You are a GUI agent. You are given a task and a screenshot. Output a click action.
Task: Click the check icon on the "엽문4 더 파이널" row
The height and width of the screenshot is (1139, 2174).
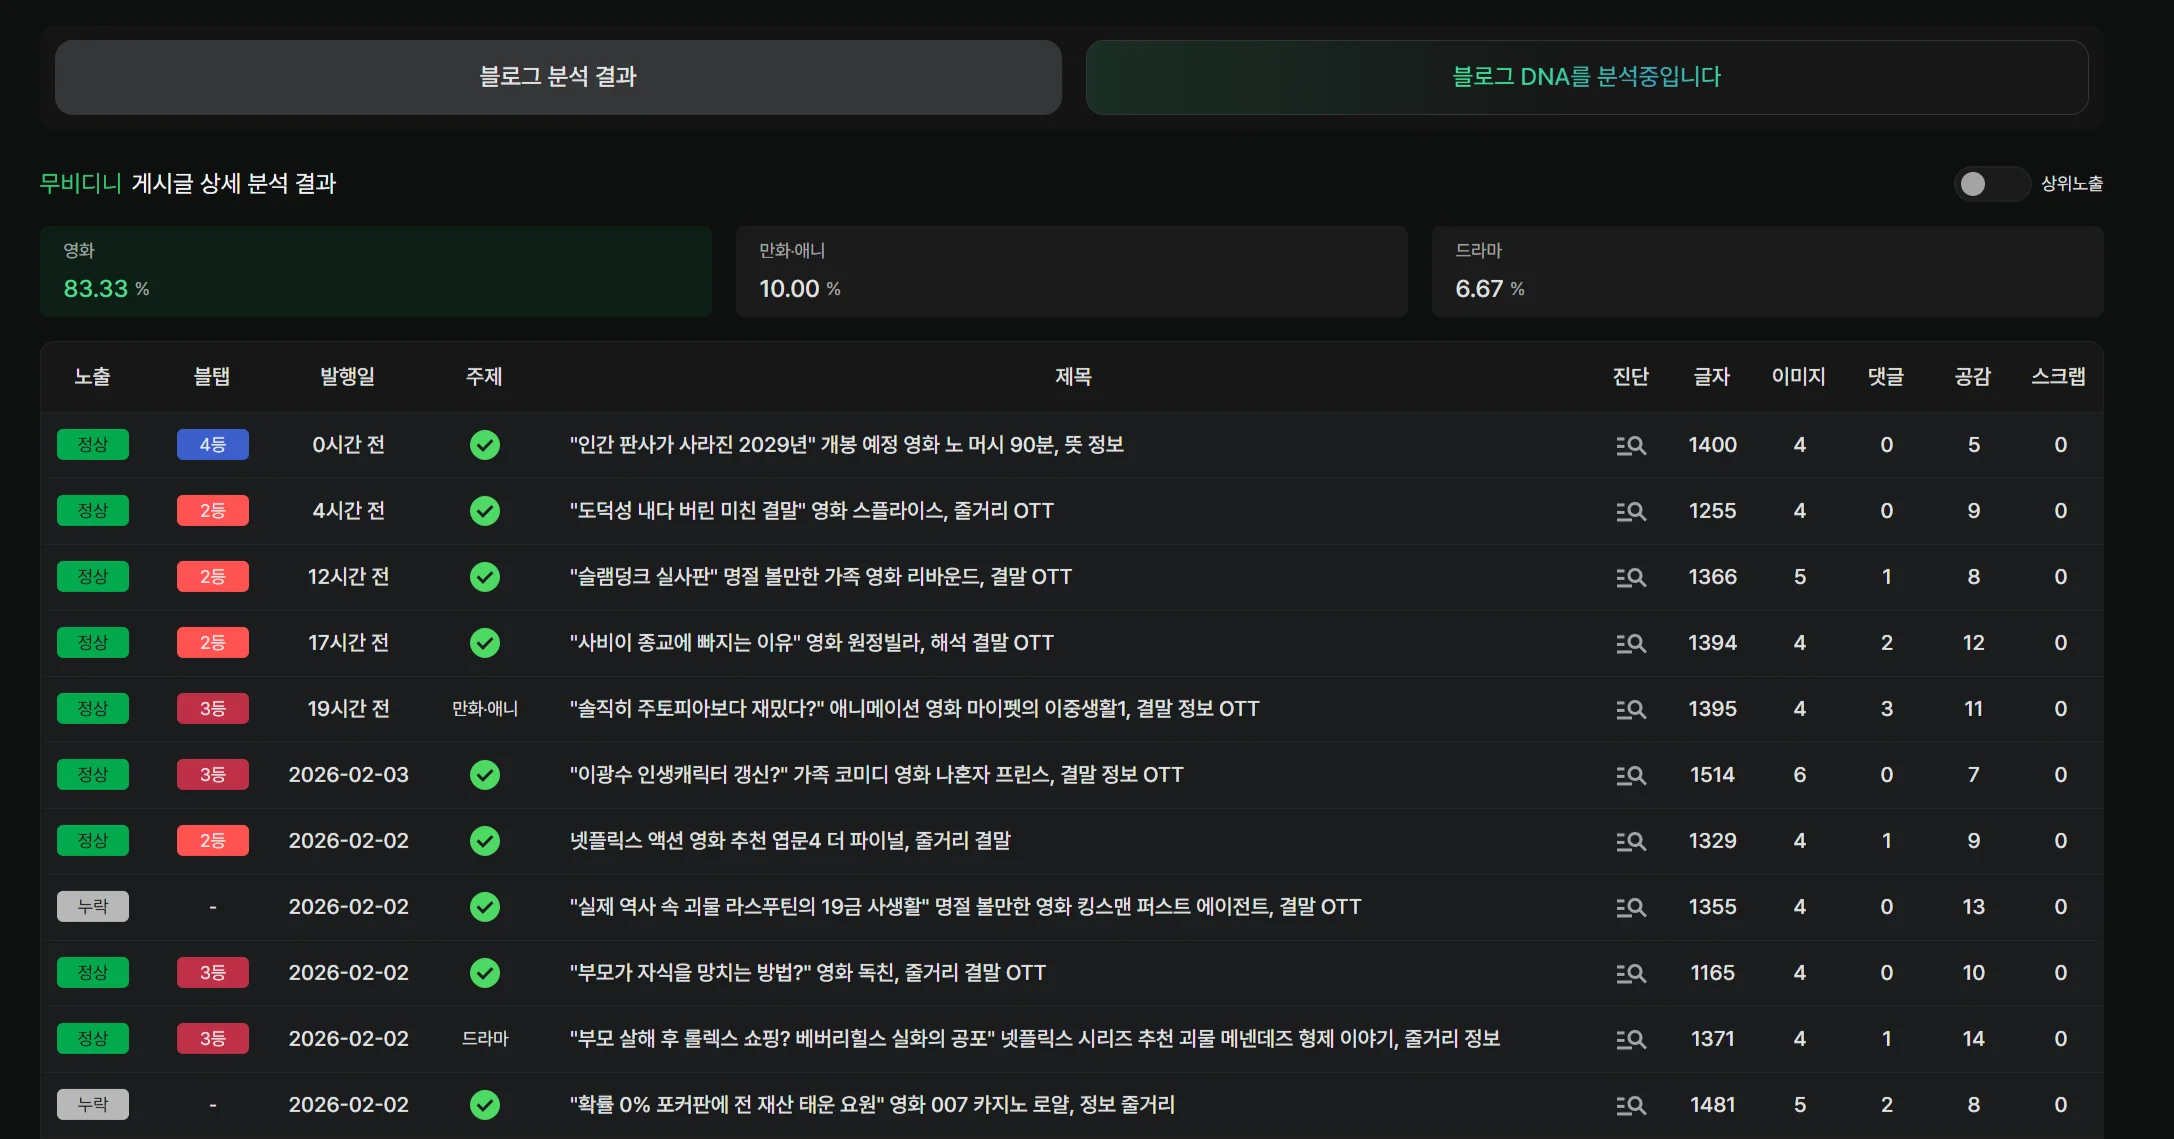pos(485,841)
